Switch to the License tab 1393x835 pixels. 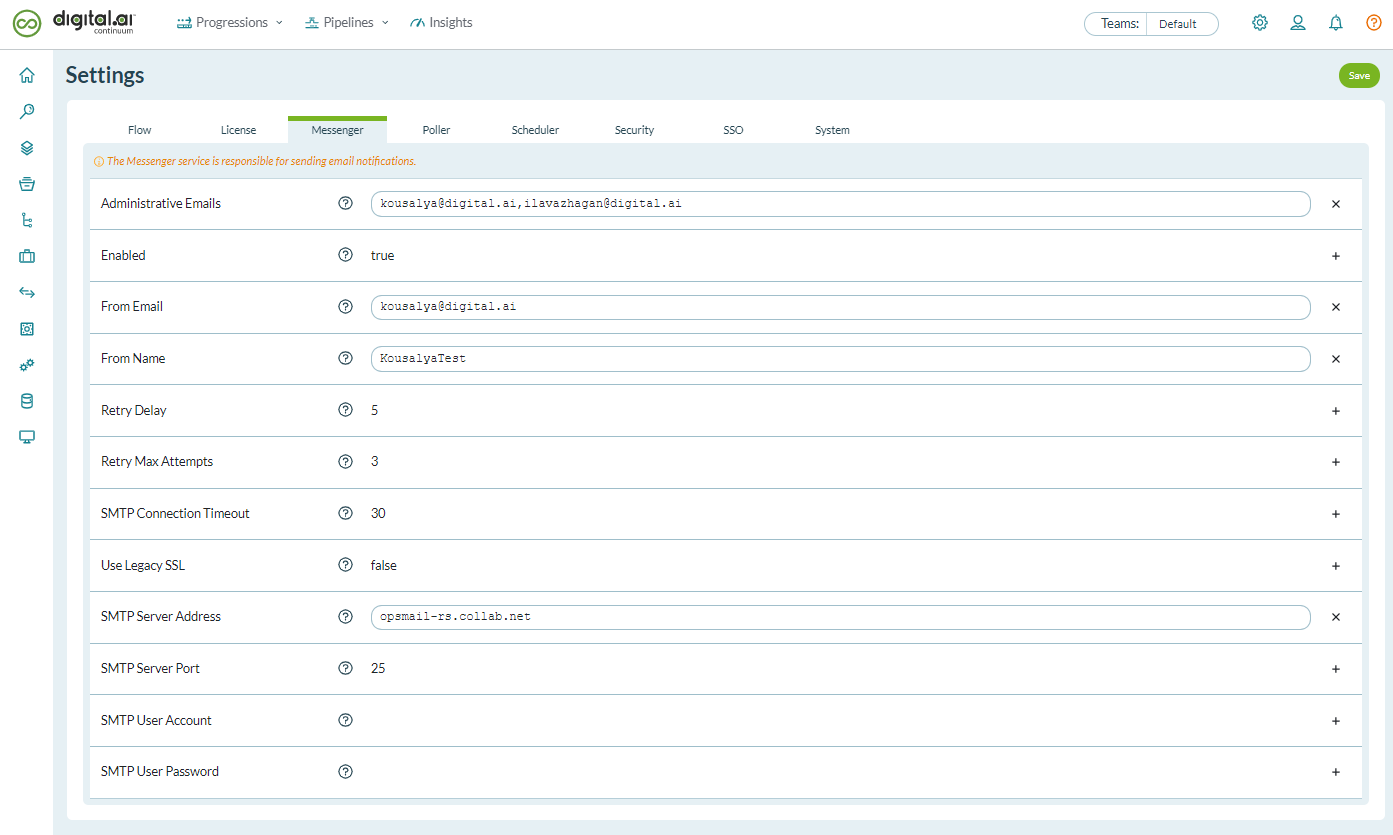click(x=238, y=130)
